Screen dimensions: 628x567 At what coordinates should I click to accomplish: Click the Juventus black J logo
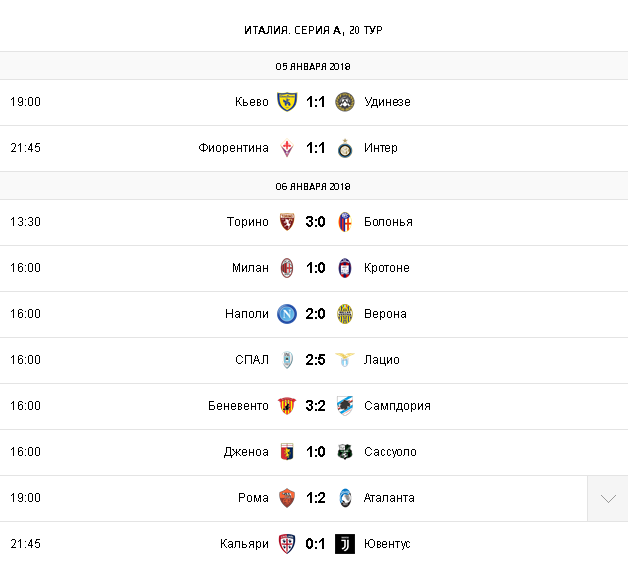coord(344,544)
